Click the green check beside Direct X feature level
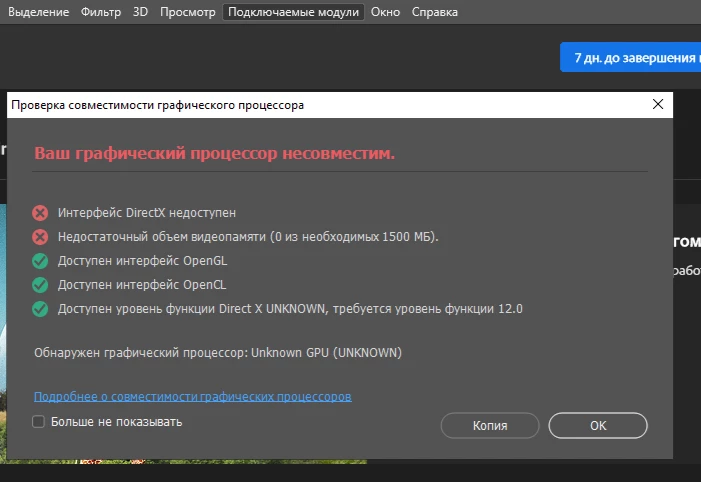Screen dimensions: 701x482 [40, 309]
